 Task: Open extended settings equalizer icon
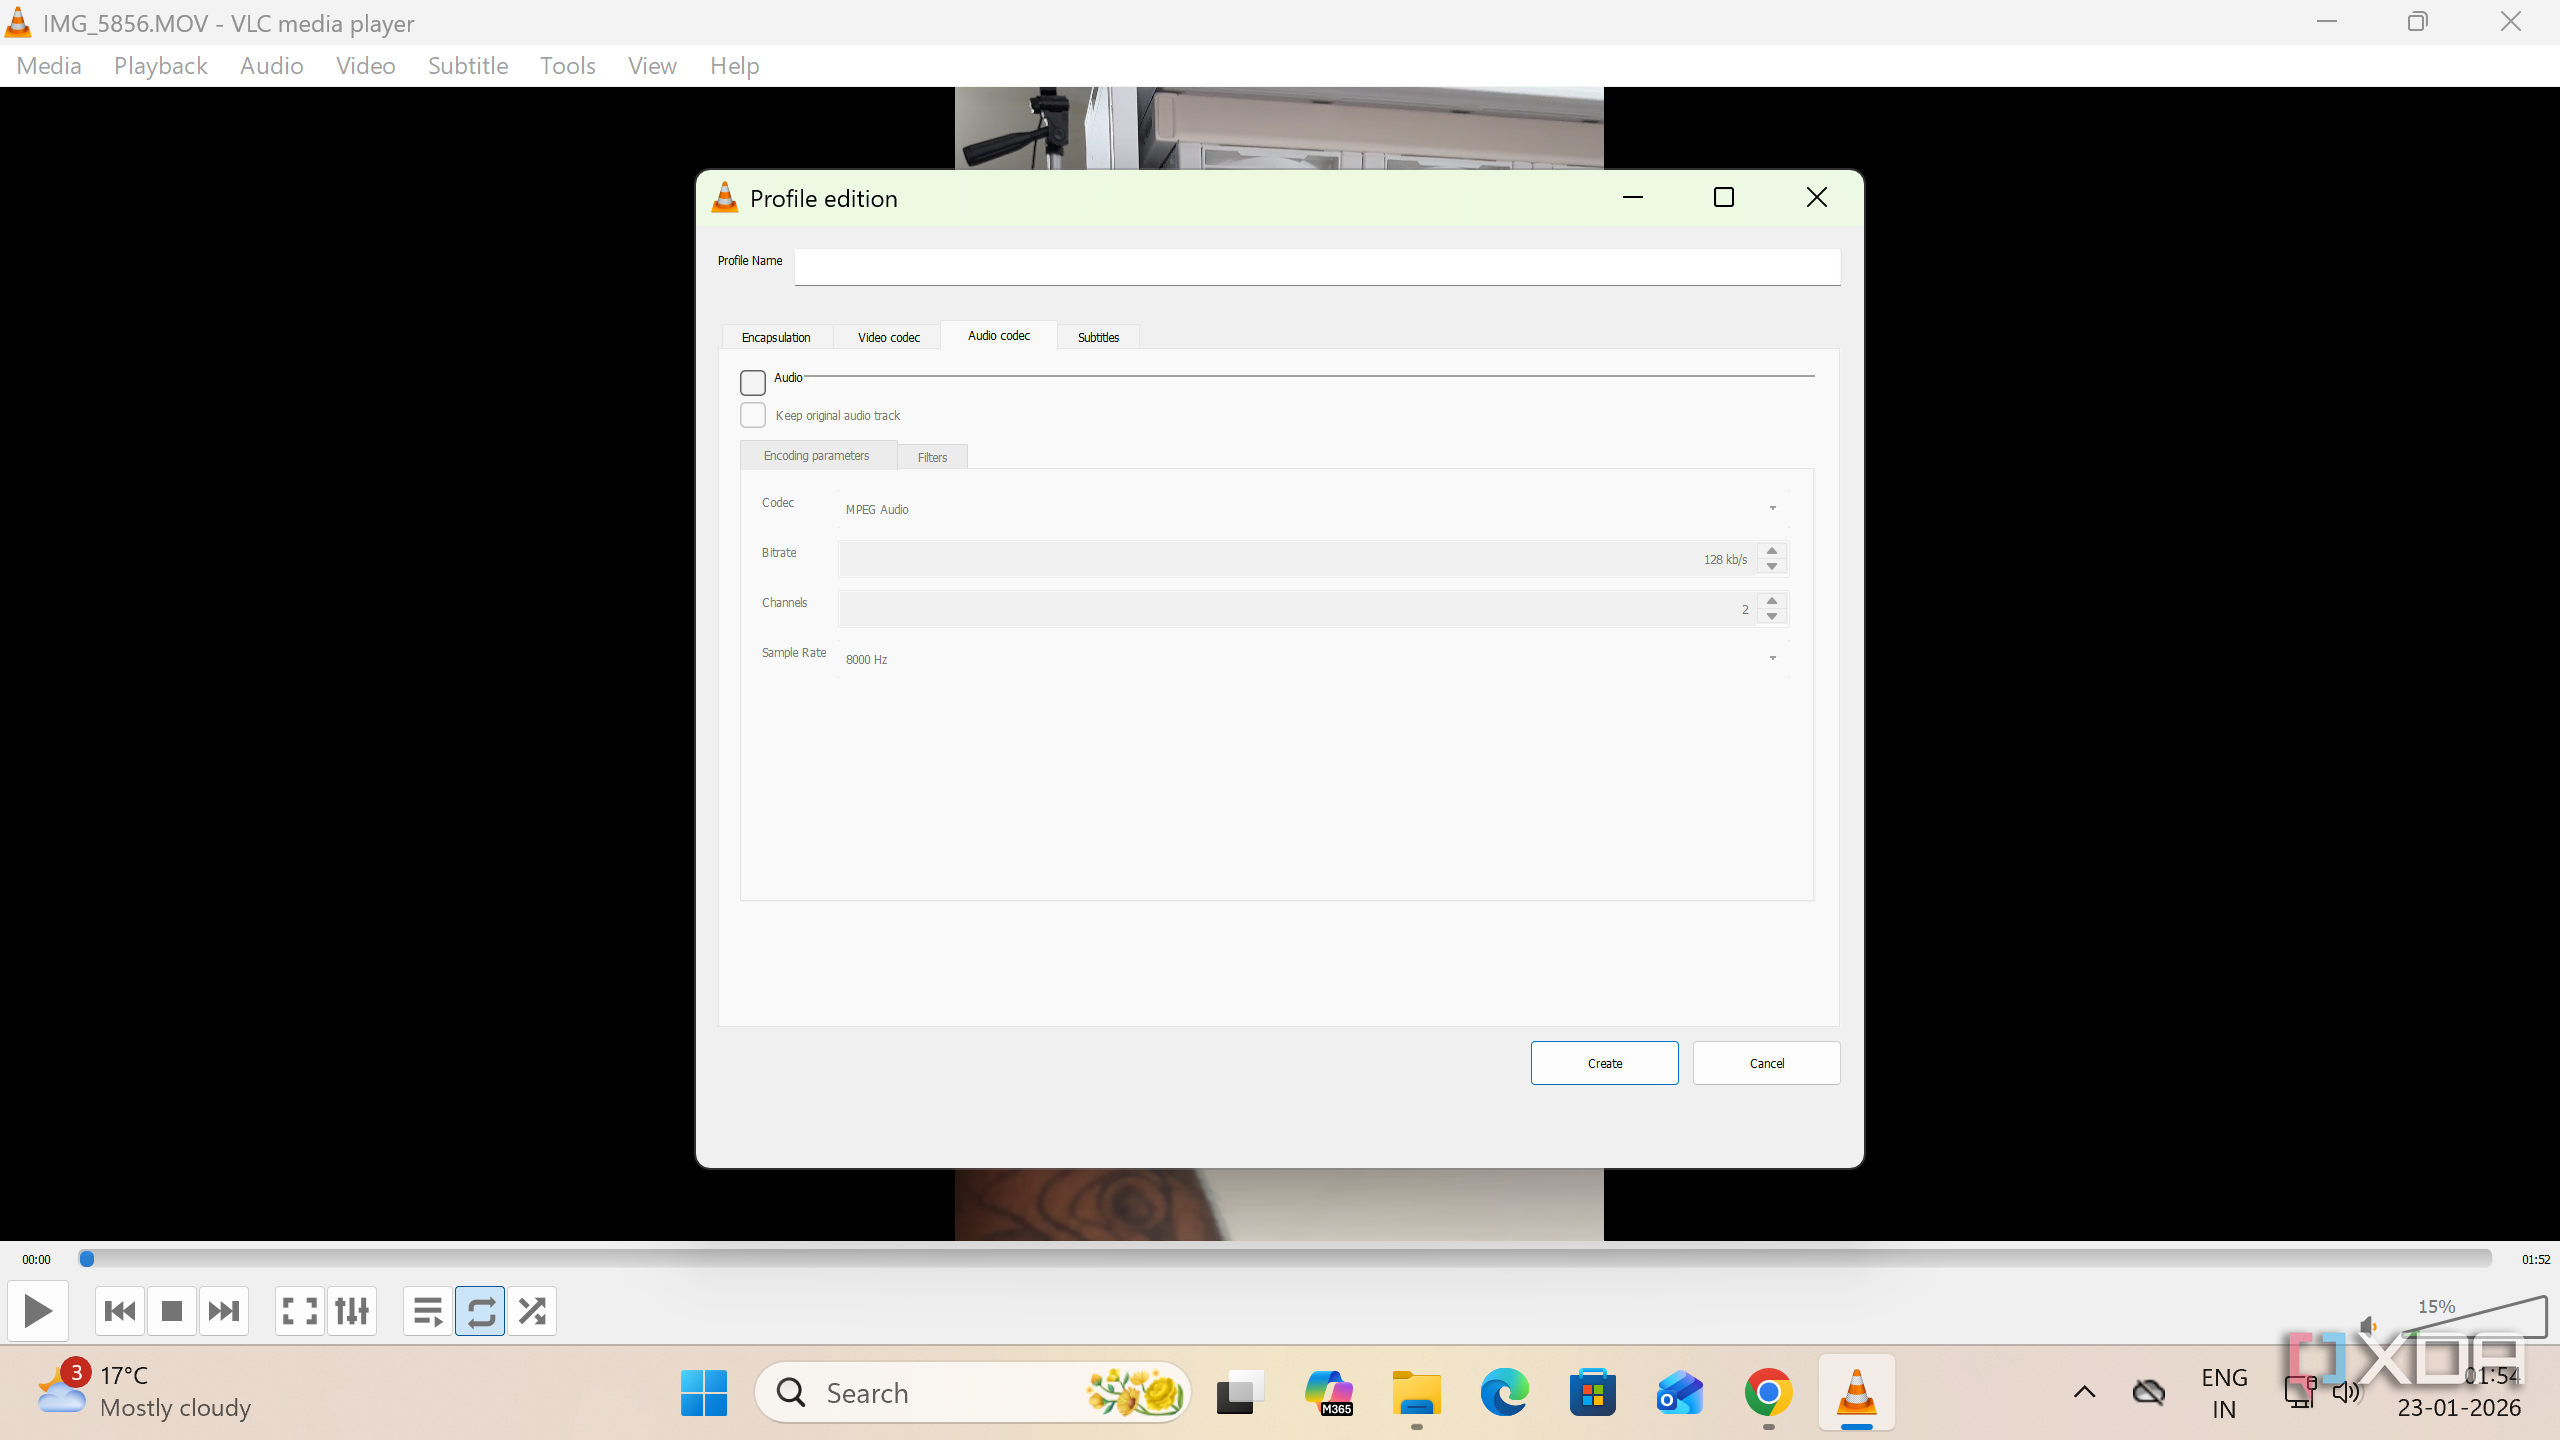pyautogui.click(x=352, y=1310)
